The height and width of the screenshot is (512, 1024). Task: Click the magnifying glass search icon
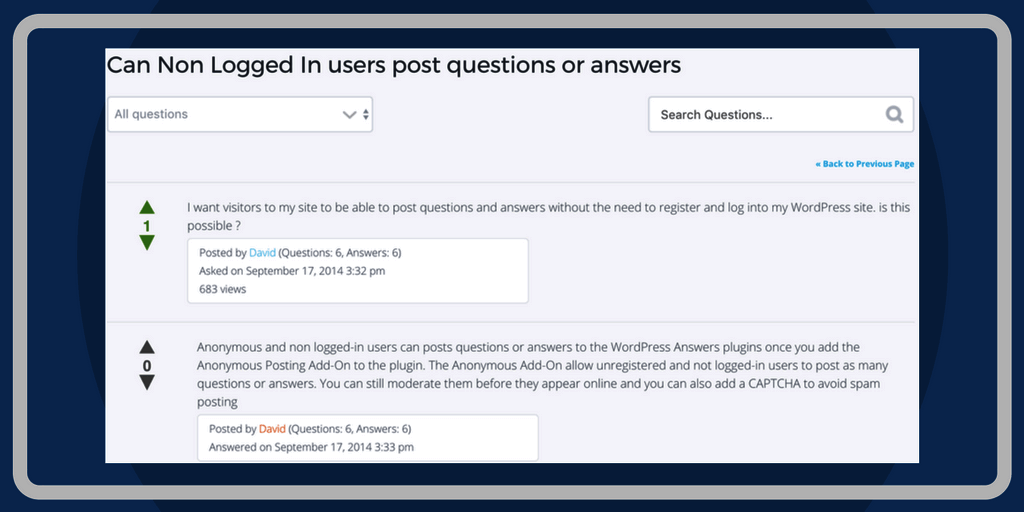point(894,115)
